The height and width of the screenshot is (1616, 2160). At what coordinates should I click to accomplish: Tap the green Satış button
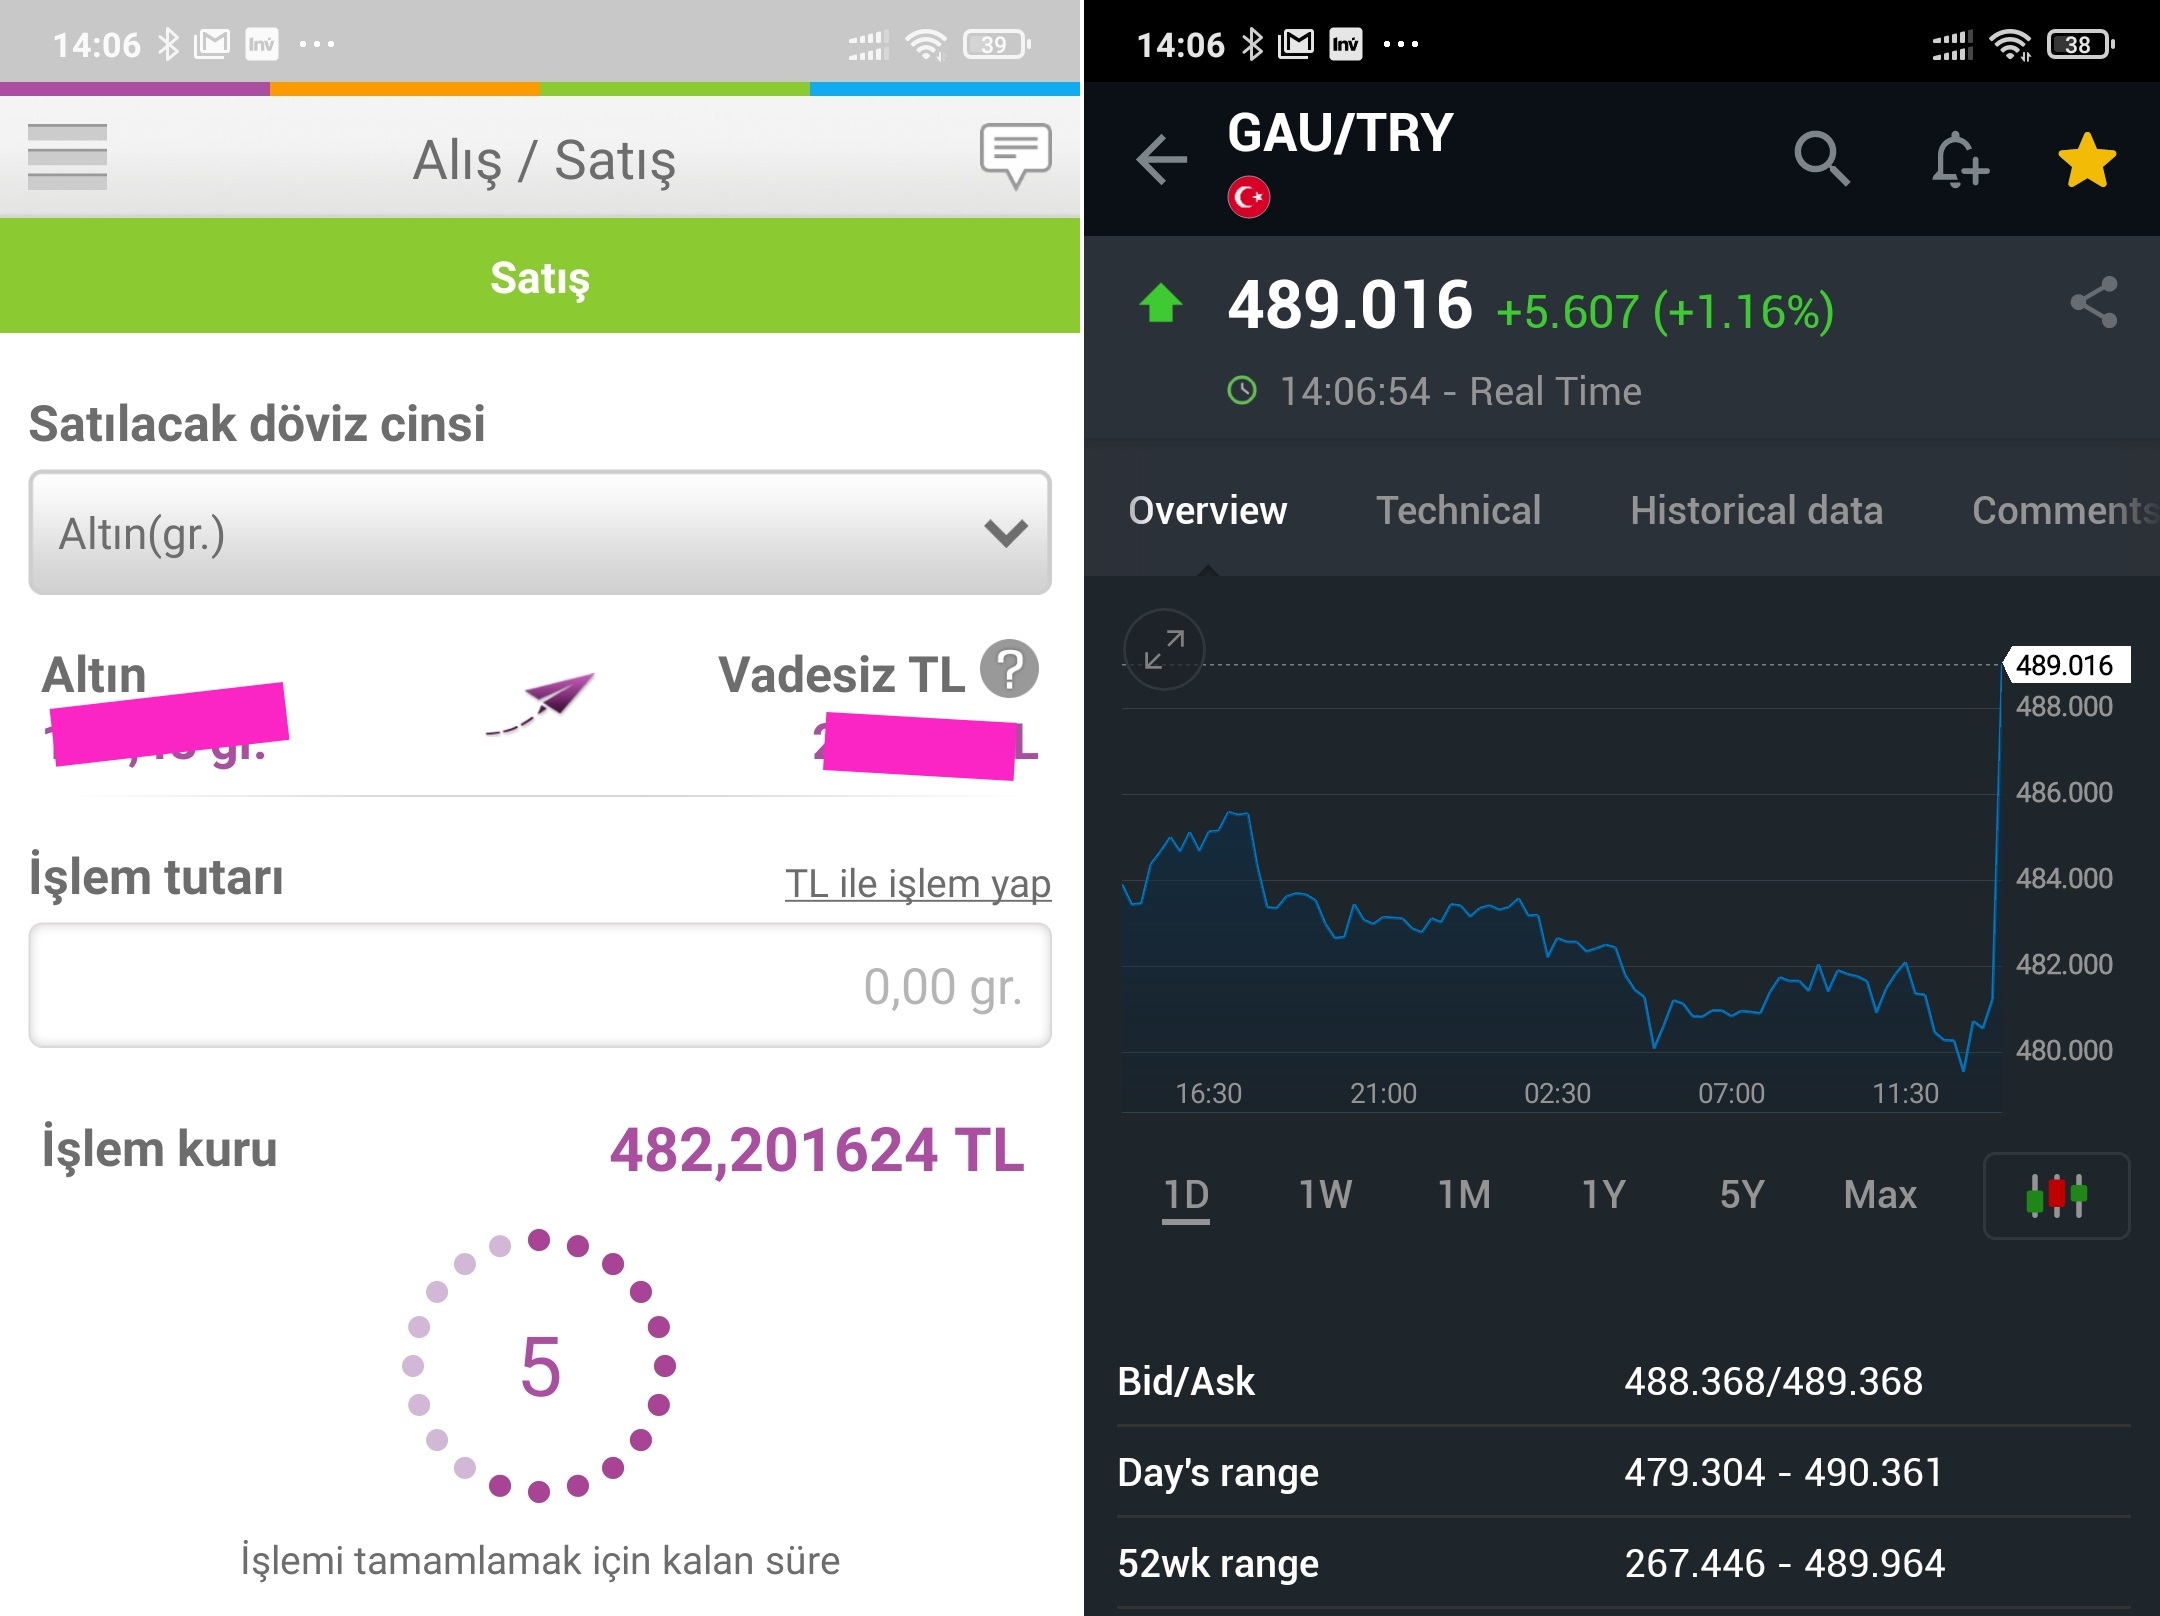pos(540,276)
